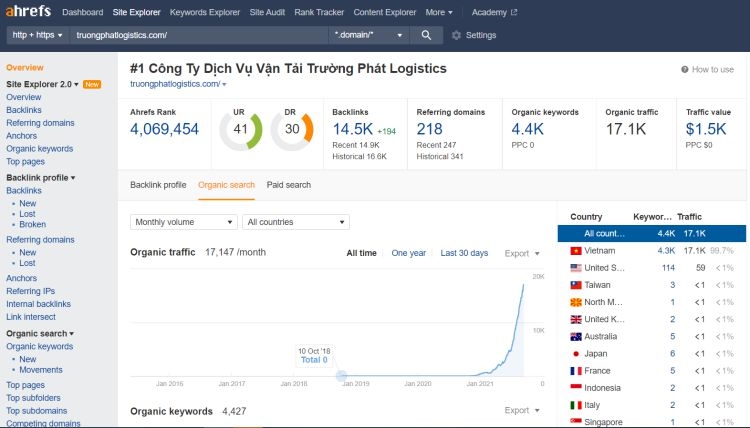This screenshot has width=750, height=428.
Task: Select the Organic search tab
Action: (x=226, y=185)
